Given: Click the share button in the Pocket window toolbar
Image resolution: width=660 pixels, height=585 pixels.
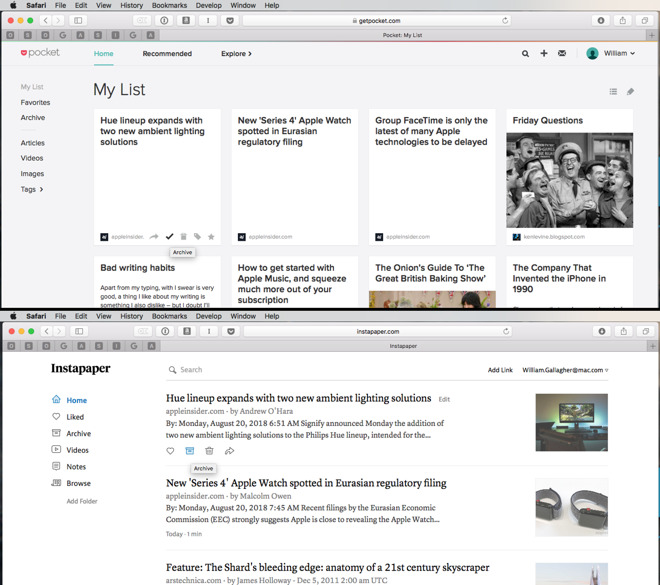Looking at the screenshot, I should (623, 20).
